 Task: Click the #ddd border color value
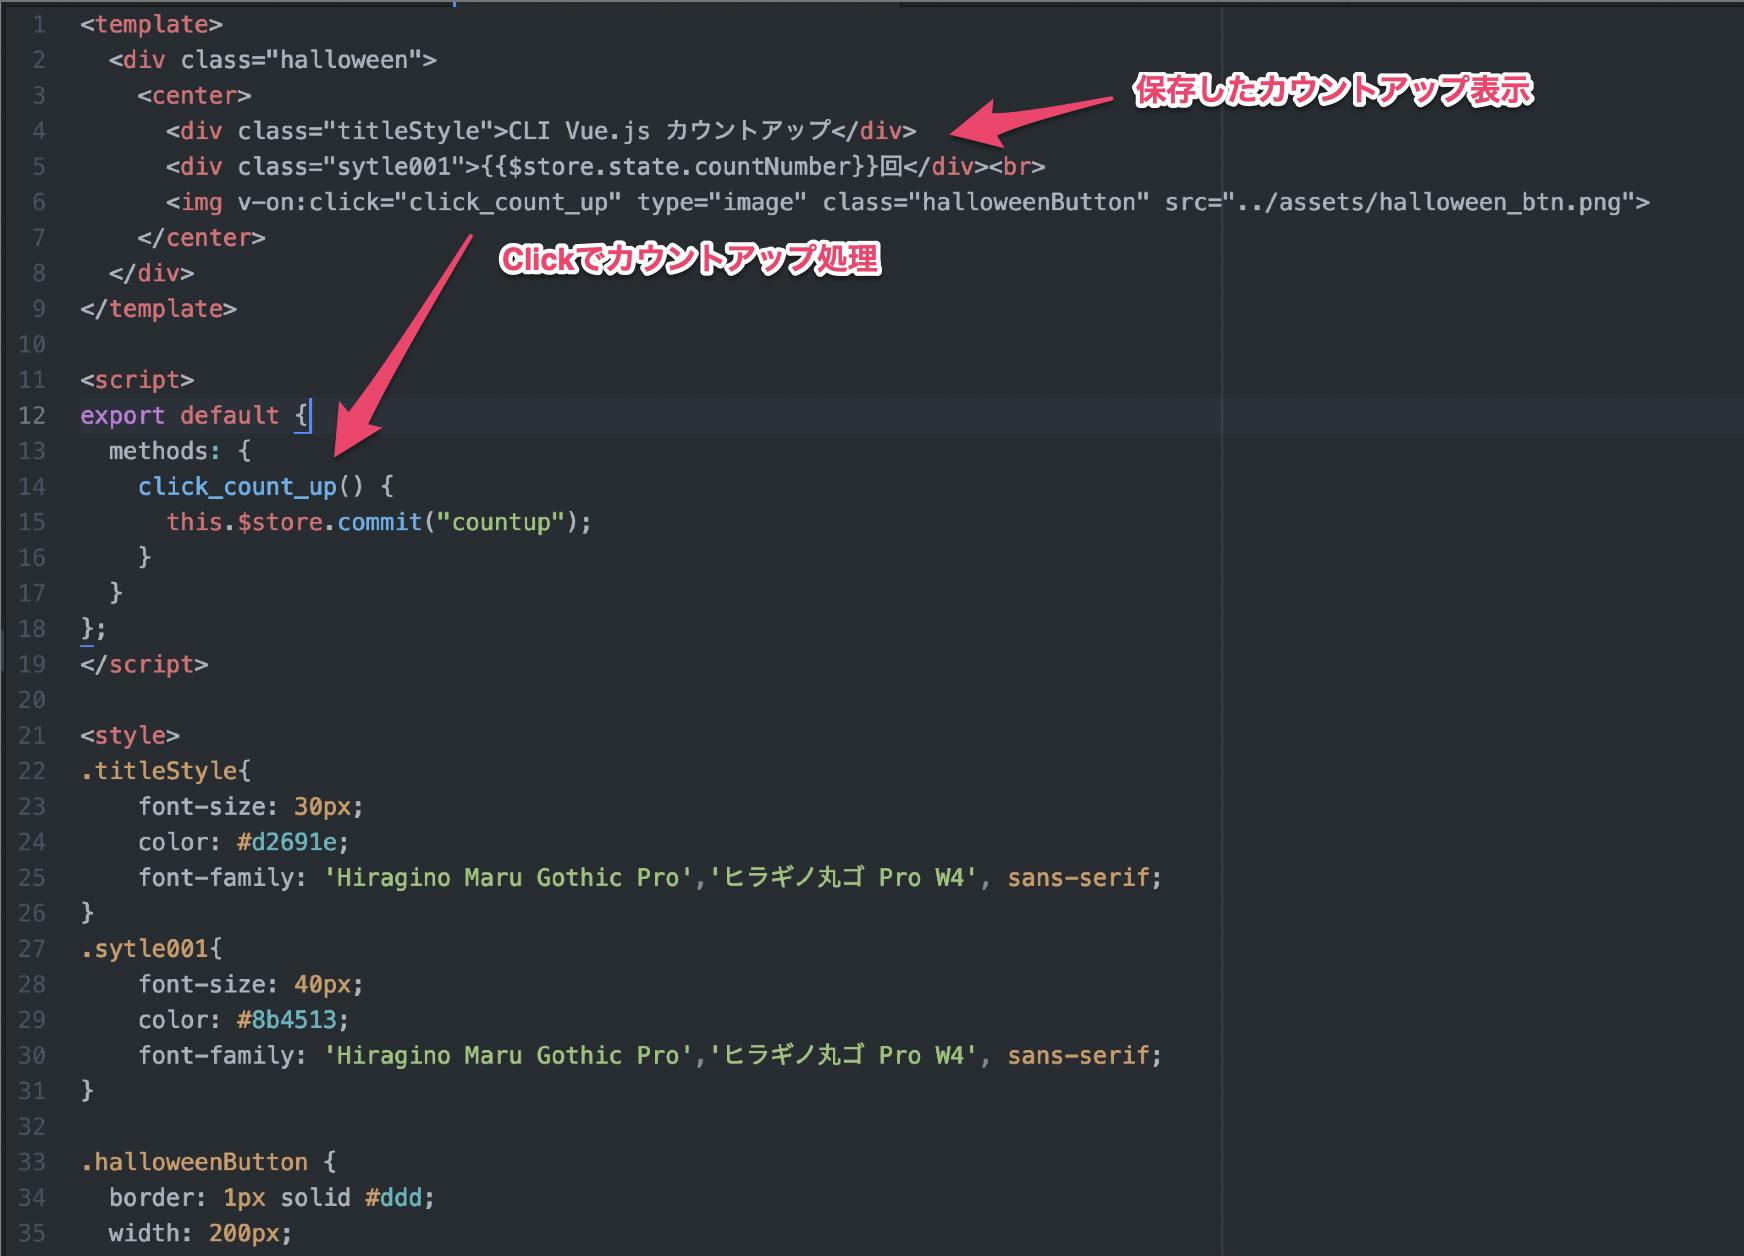click(394, 1198)
